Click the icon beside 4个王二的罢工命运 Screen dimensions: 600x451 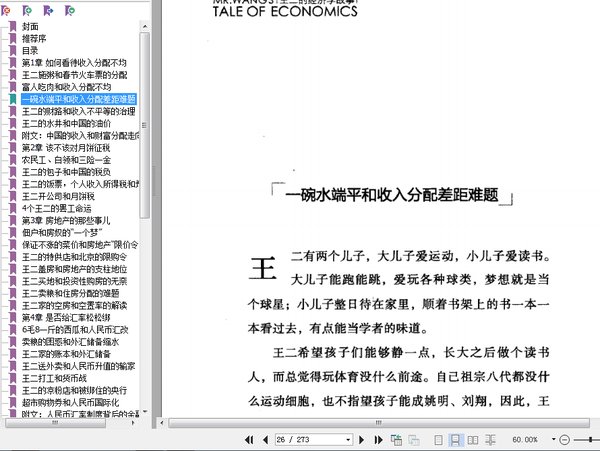coord(13,208)
